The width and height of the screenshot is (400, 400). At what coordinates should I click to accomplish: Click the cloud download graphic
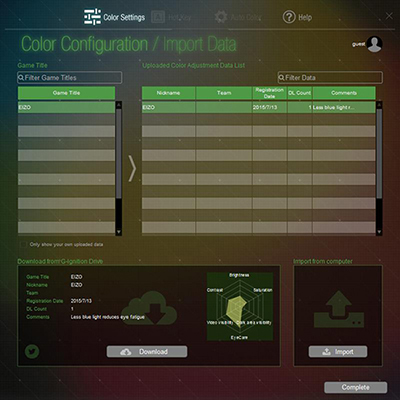coord(149,308)
